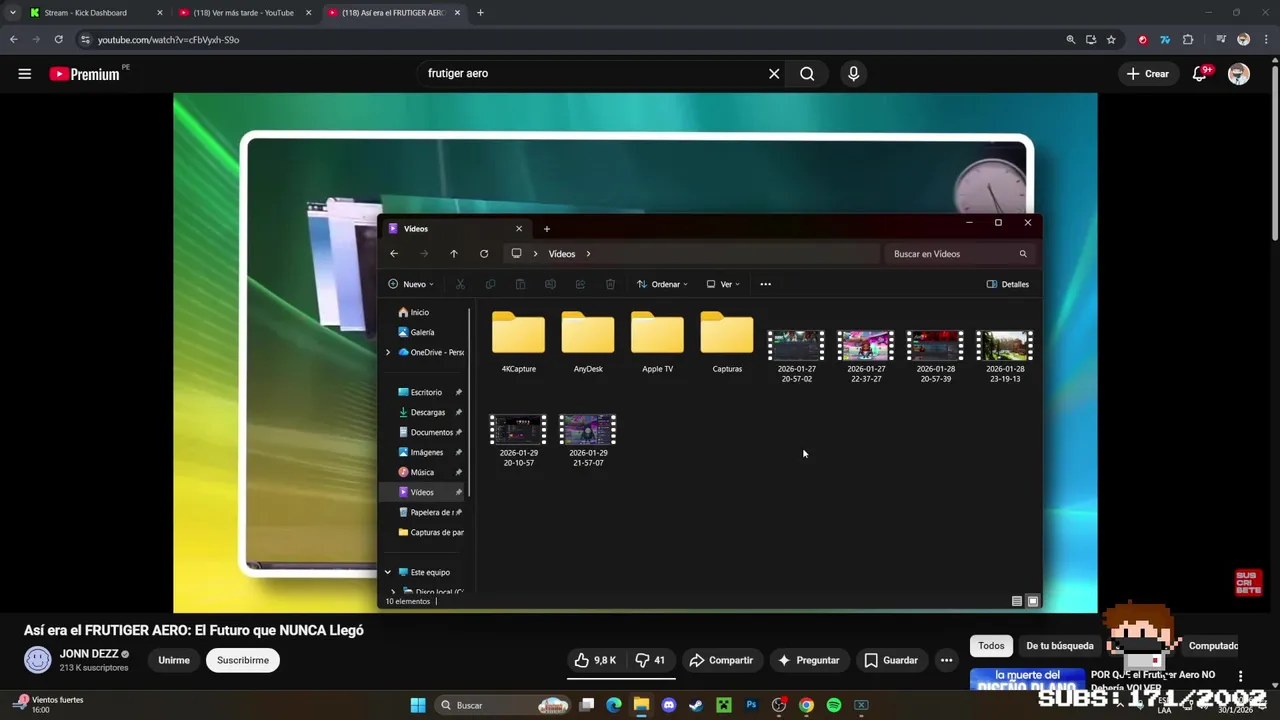Viewport: 1280px width, 720px height.
Task: Go up one folder in File Explorer
Action: pyautogui.click(x=454, y=254)
